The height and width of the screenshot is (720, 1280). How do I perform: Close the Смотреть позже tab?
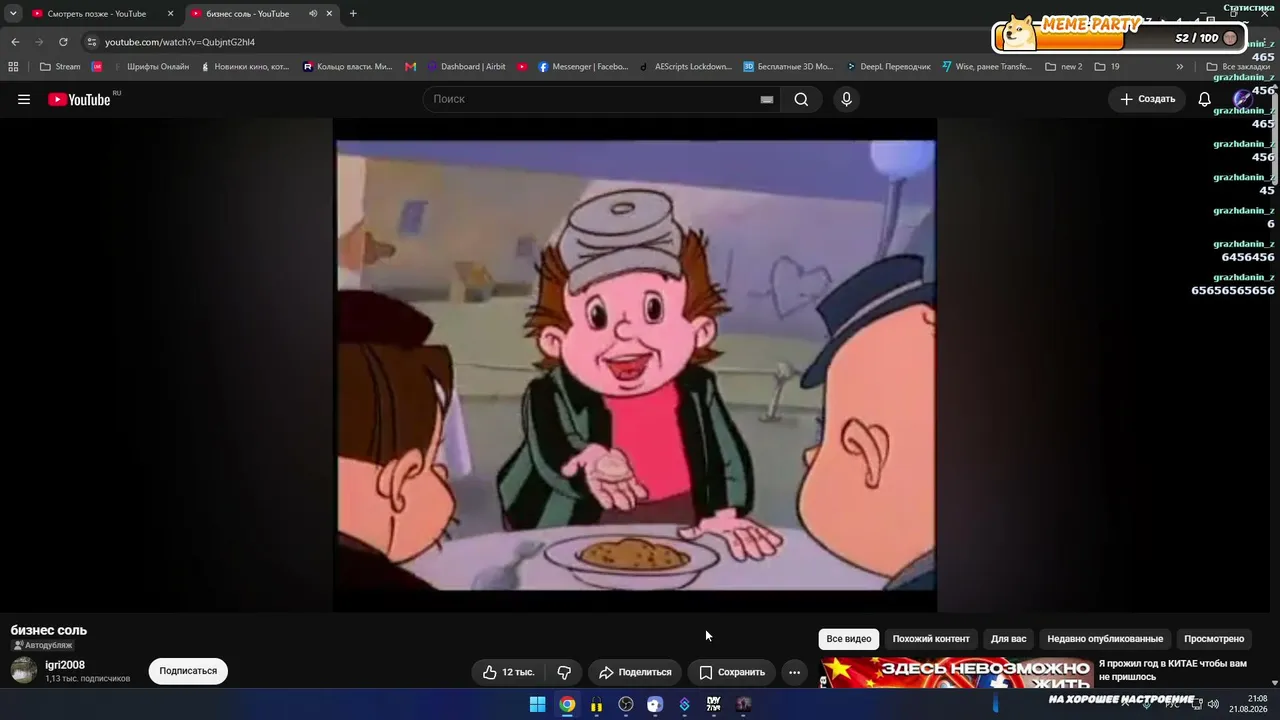click(x=170, y=14)
